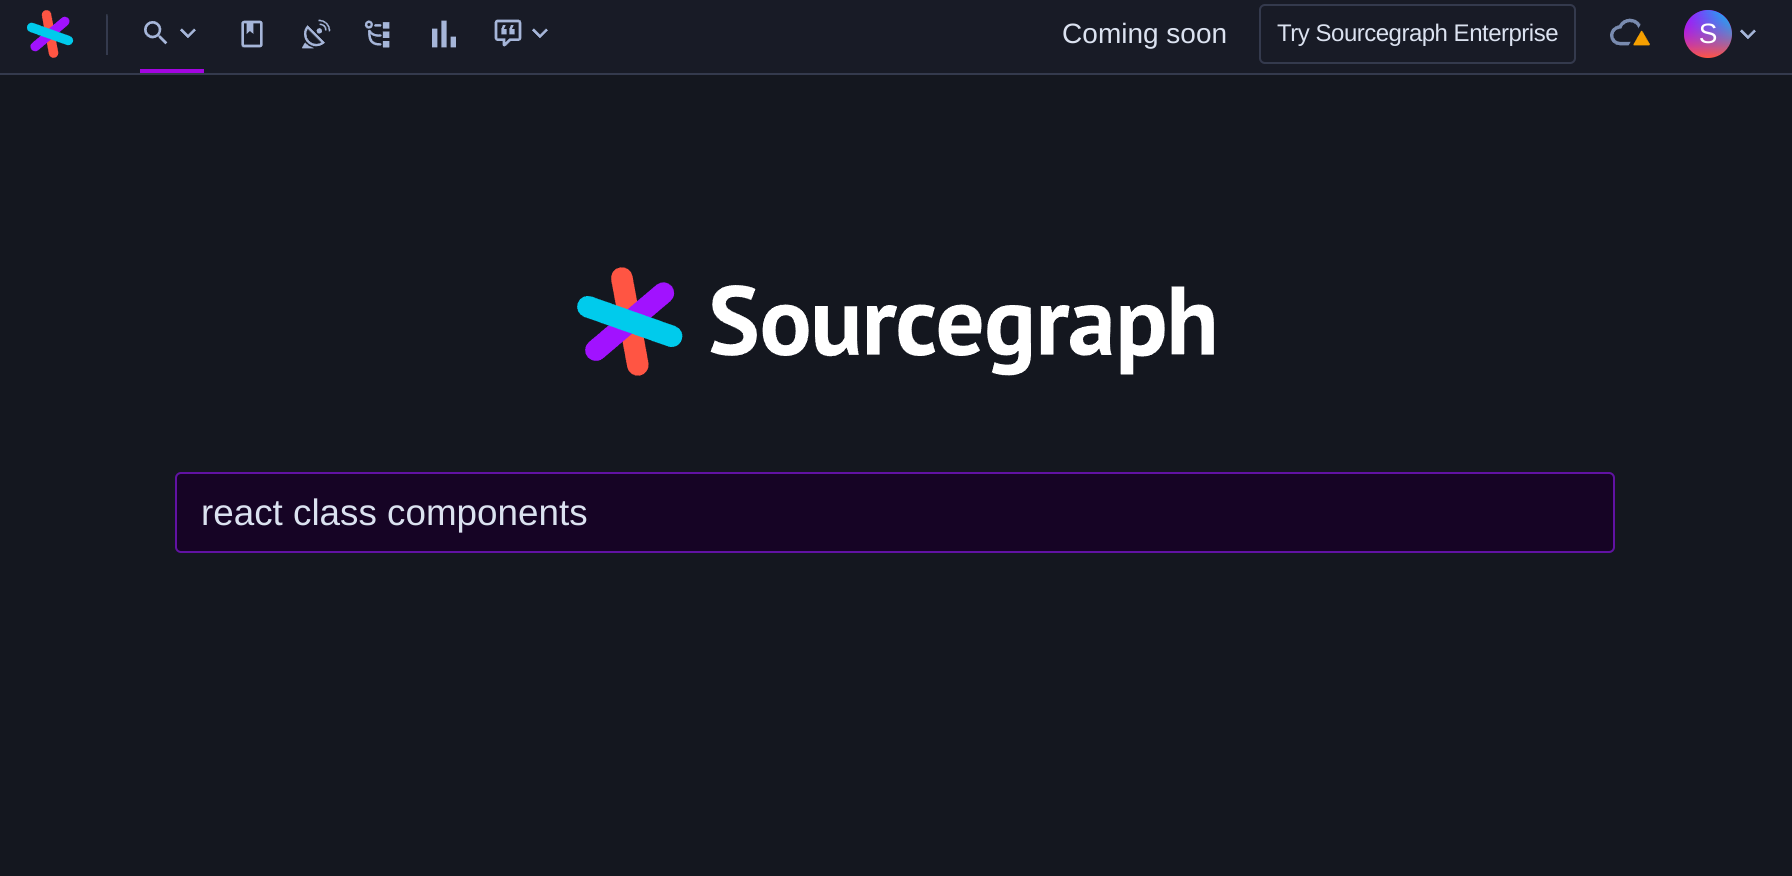Focus the search box containing react class components
This screenshot has height=876, width=1792.
895,513
